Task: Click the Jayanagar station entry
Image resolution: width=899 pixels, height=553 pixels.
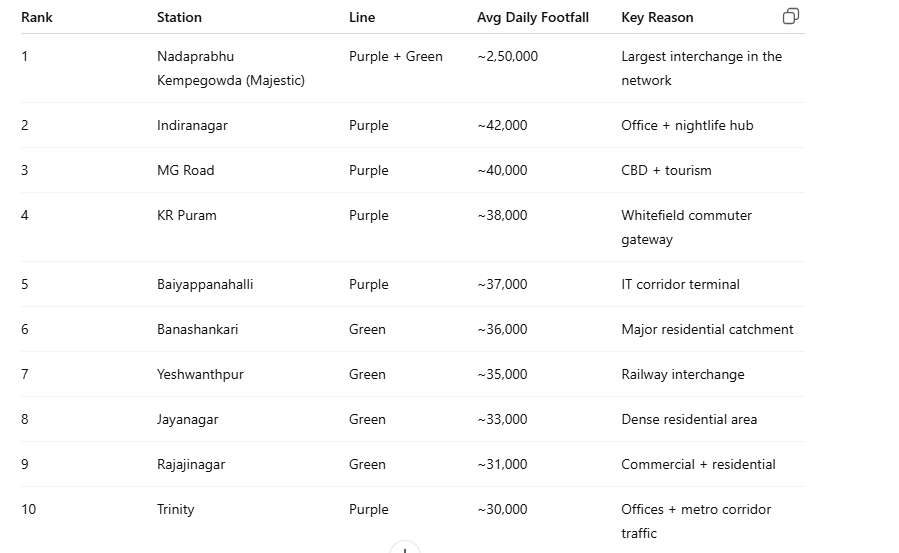Action: [x=187, y=419]
